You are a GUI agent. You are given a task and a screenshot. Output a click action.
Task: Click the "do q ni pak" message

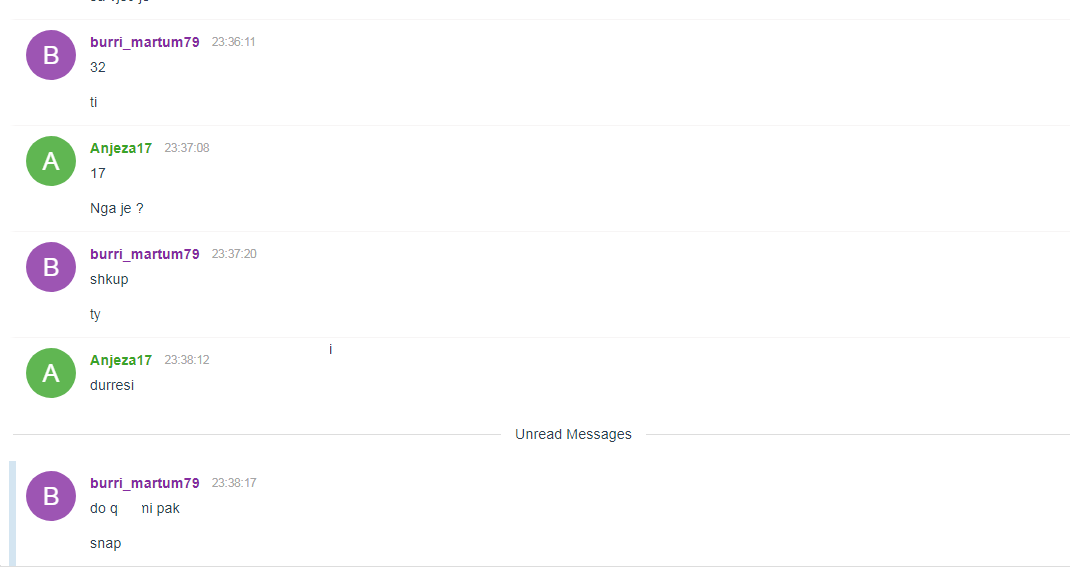click(135, 509)
